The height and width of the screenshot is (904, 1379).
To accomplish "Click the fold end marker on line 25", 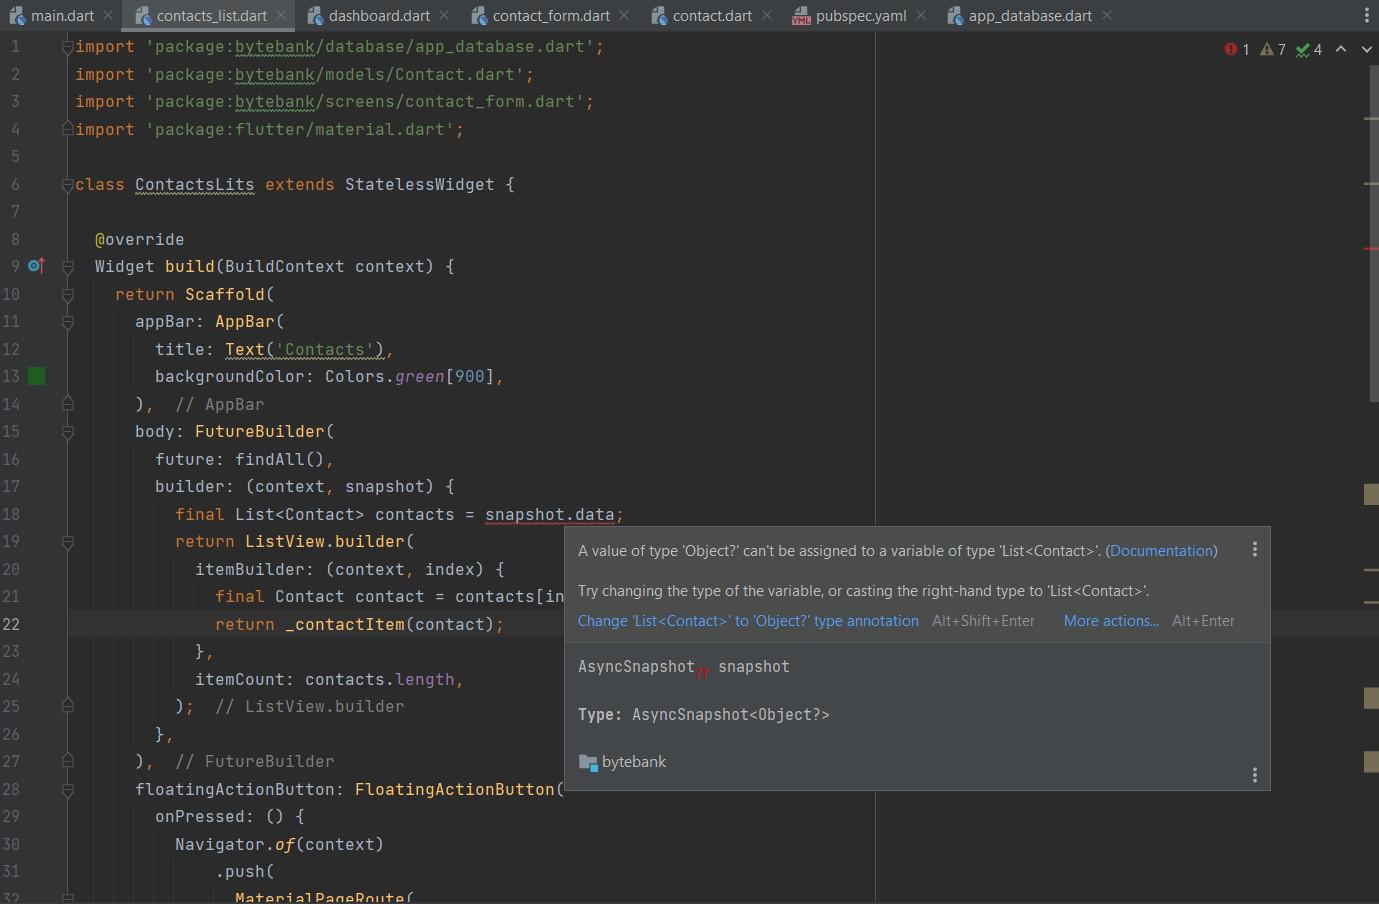I will coord(67,706).
